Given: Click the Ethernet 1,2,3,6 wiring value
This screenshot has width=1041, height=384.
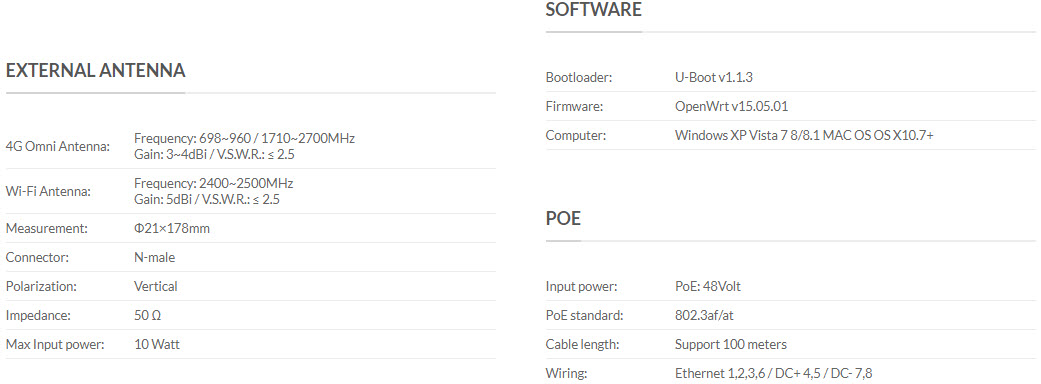Looking at the screenshot, I should coord(773,373).
